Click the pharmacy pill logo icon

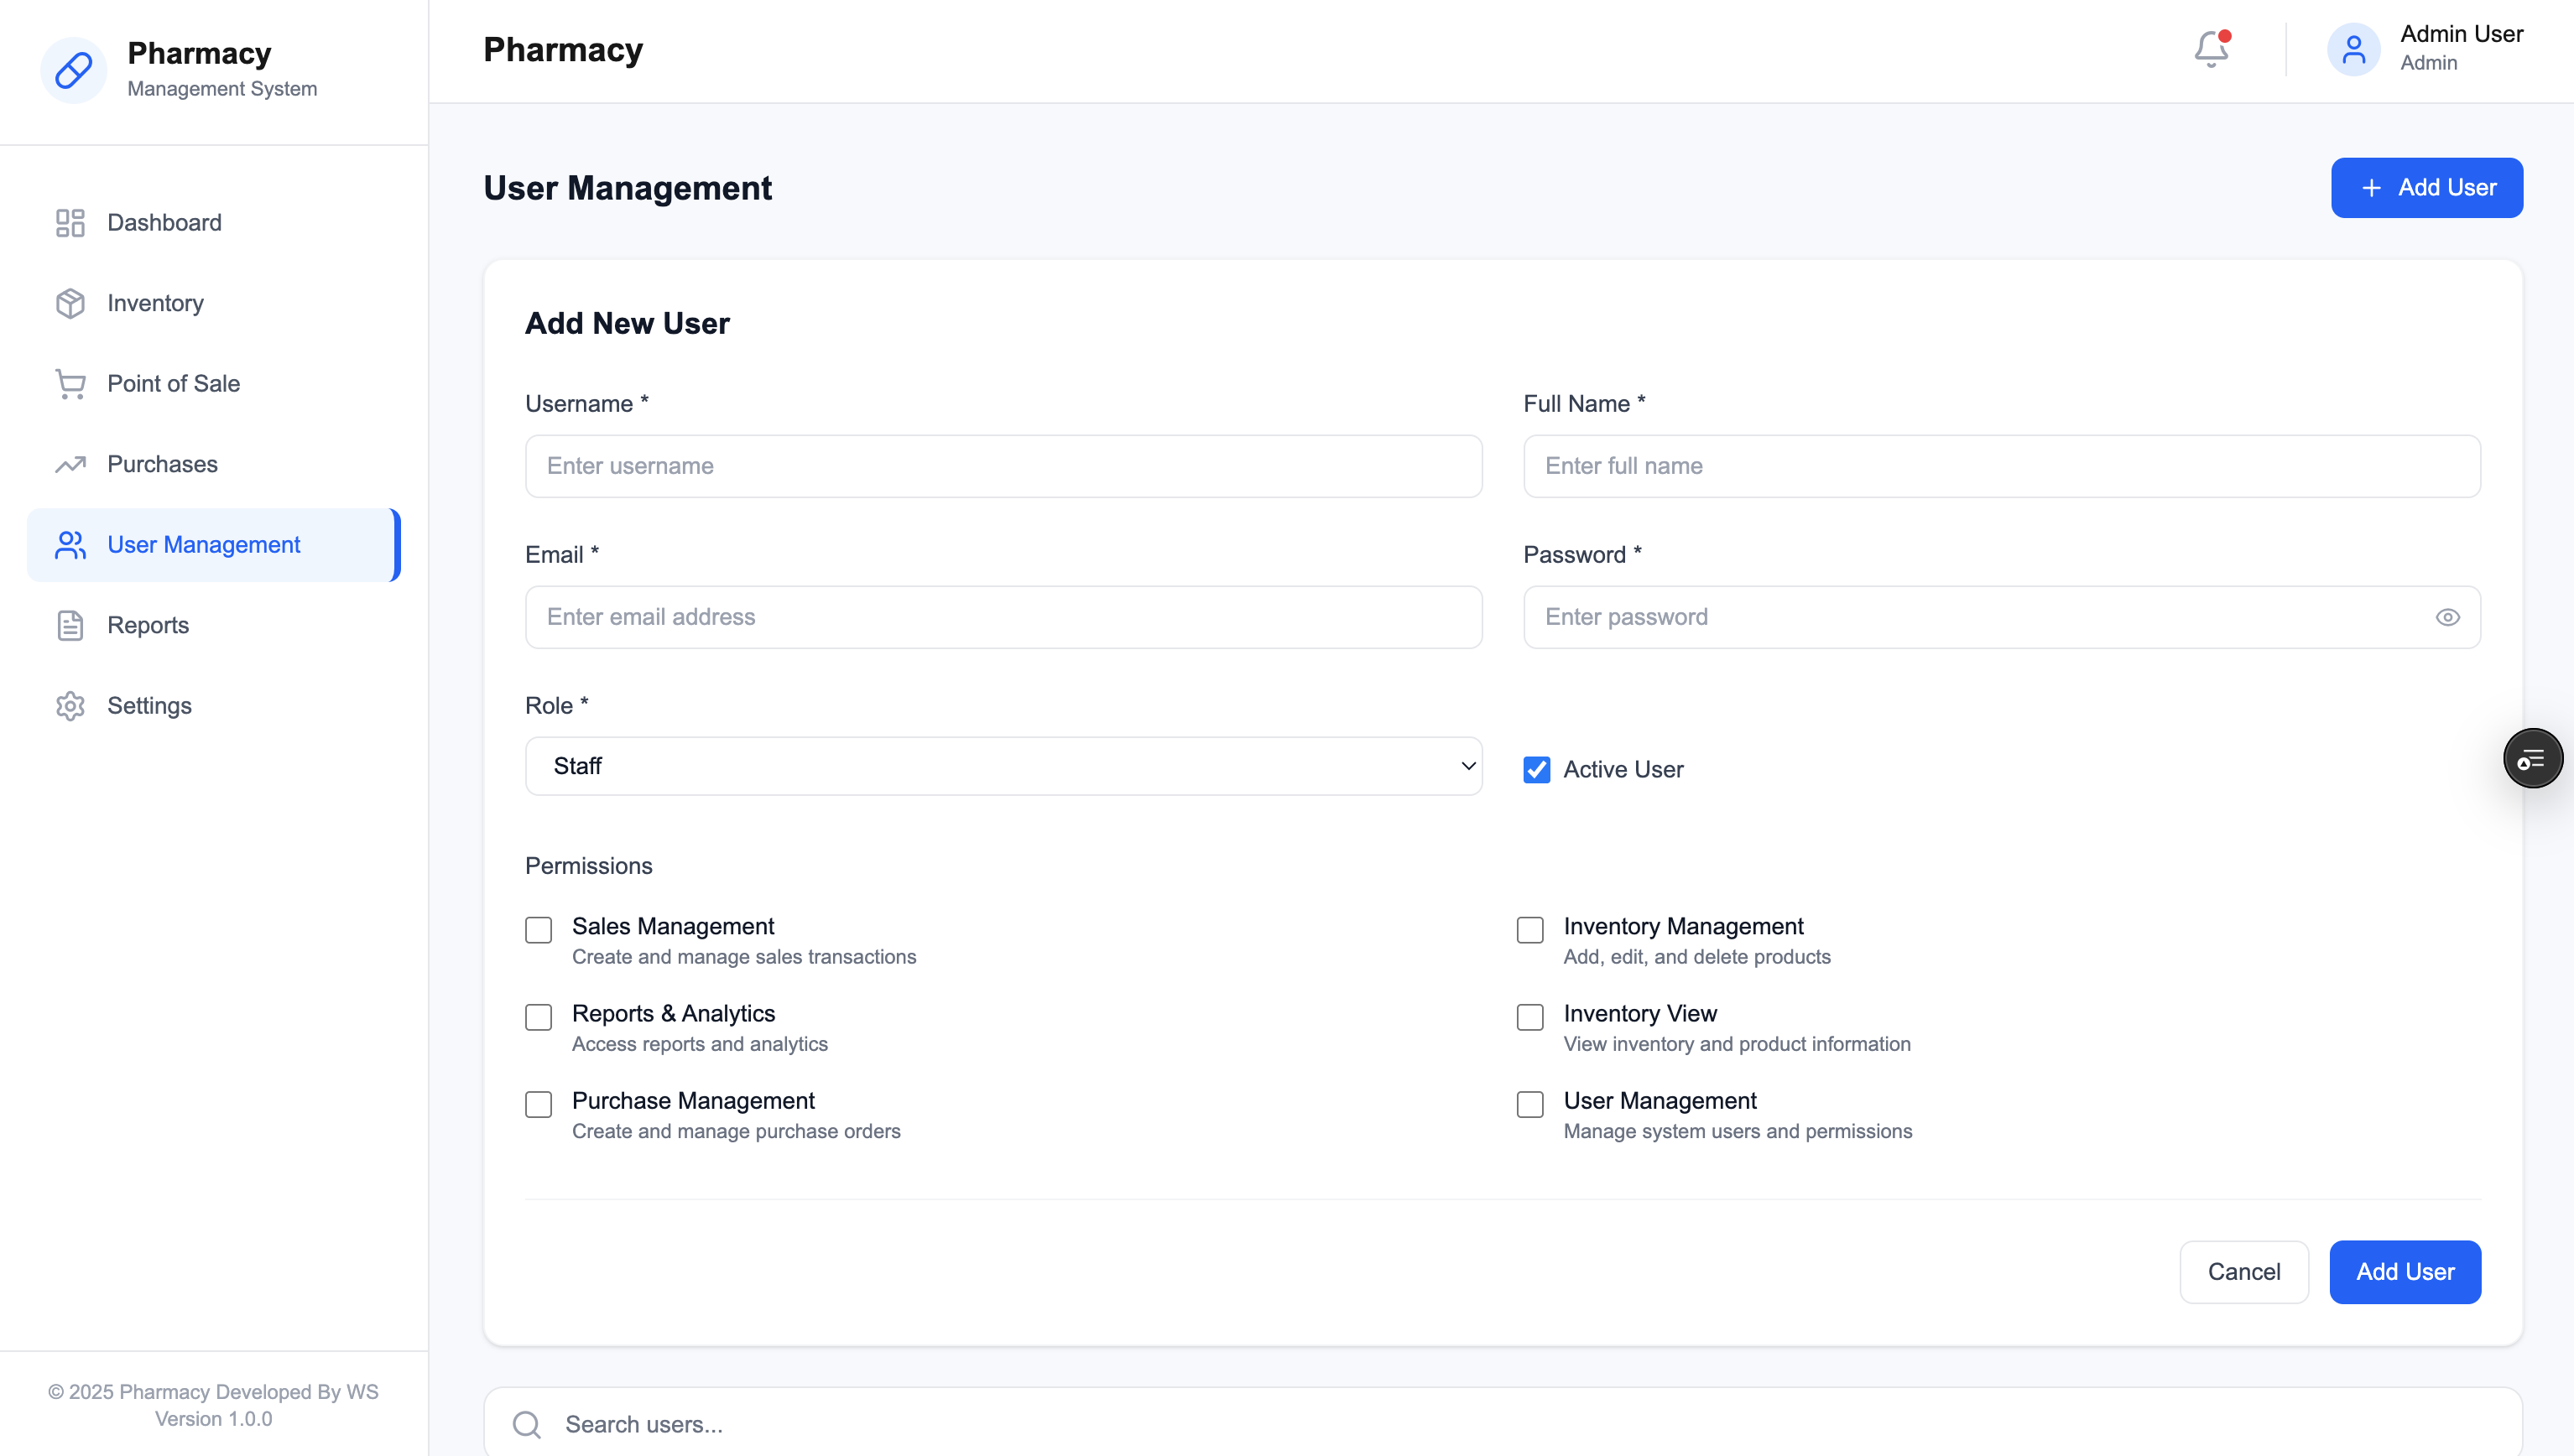coord(73,70)
